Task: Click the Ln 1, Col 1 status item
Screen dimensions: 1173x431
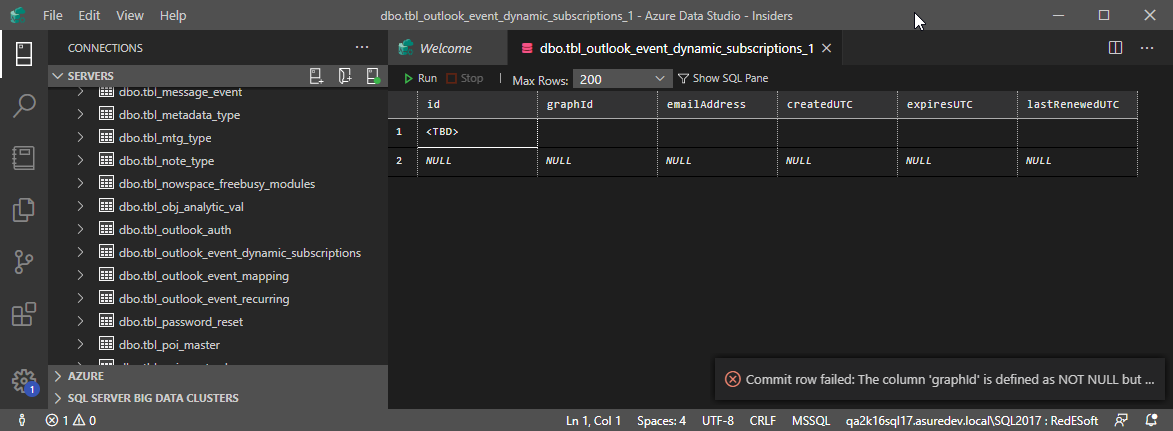Action: pyautogui.click(x=593, y=421)
